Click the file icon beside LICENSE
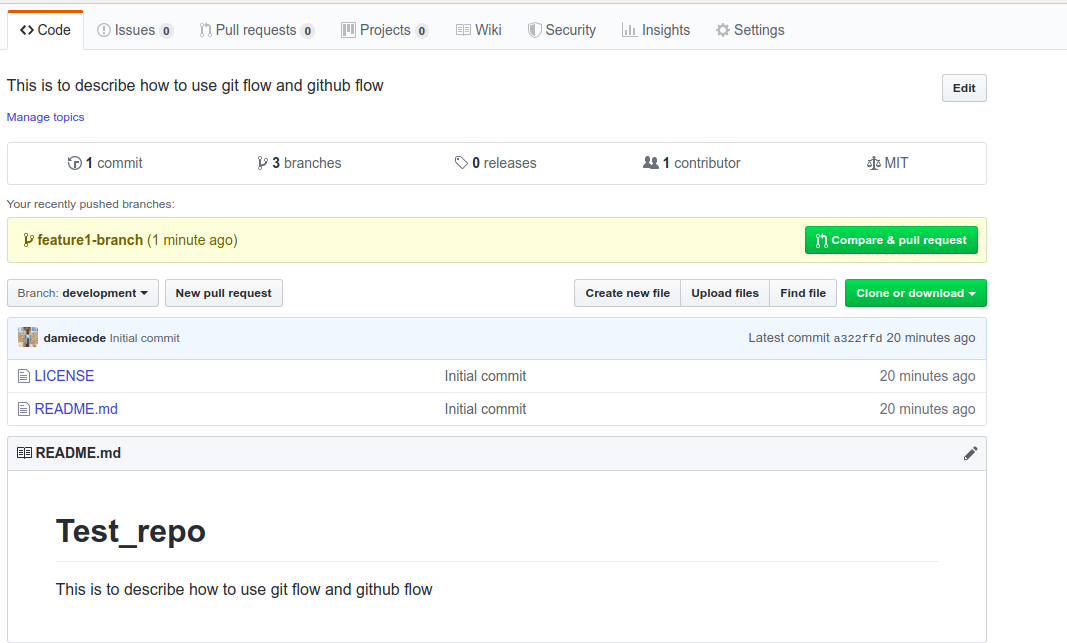Screen dimensions: 1067x643 (22, 375)
